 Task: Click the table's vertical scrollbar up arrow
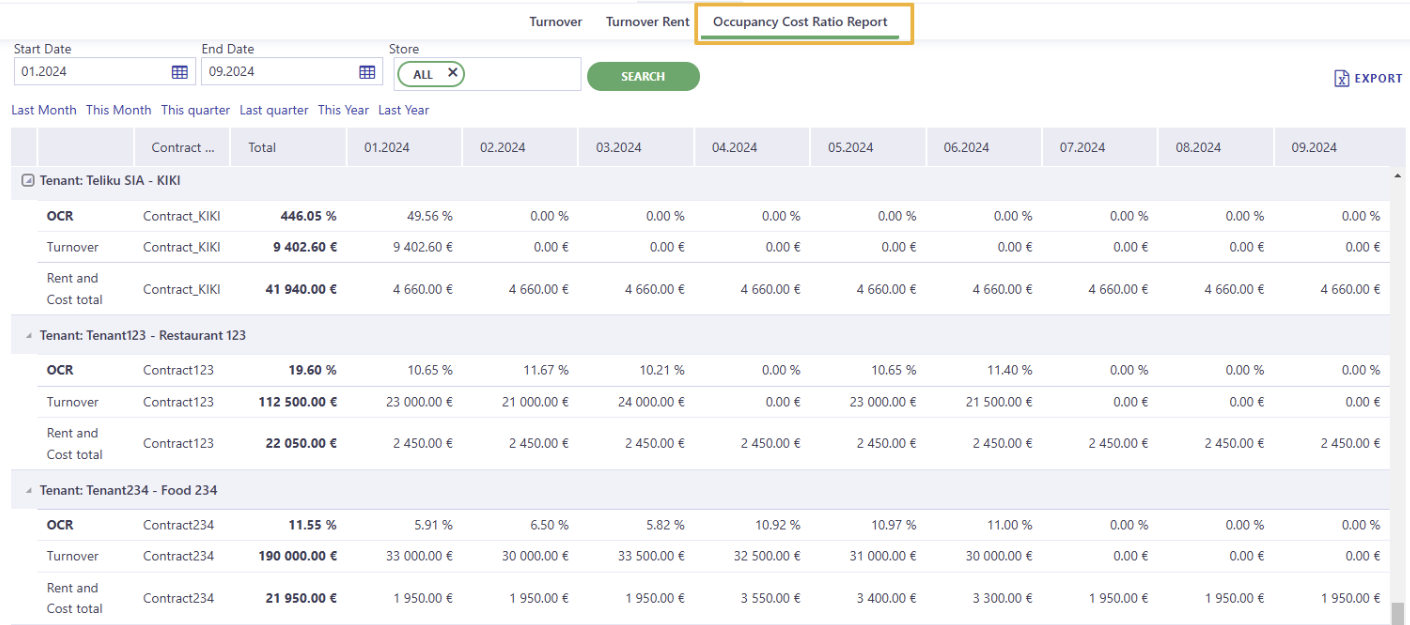click(x=1397, y=176)
